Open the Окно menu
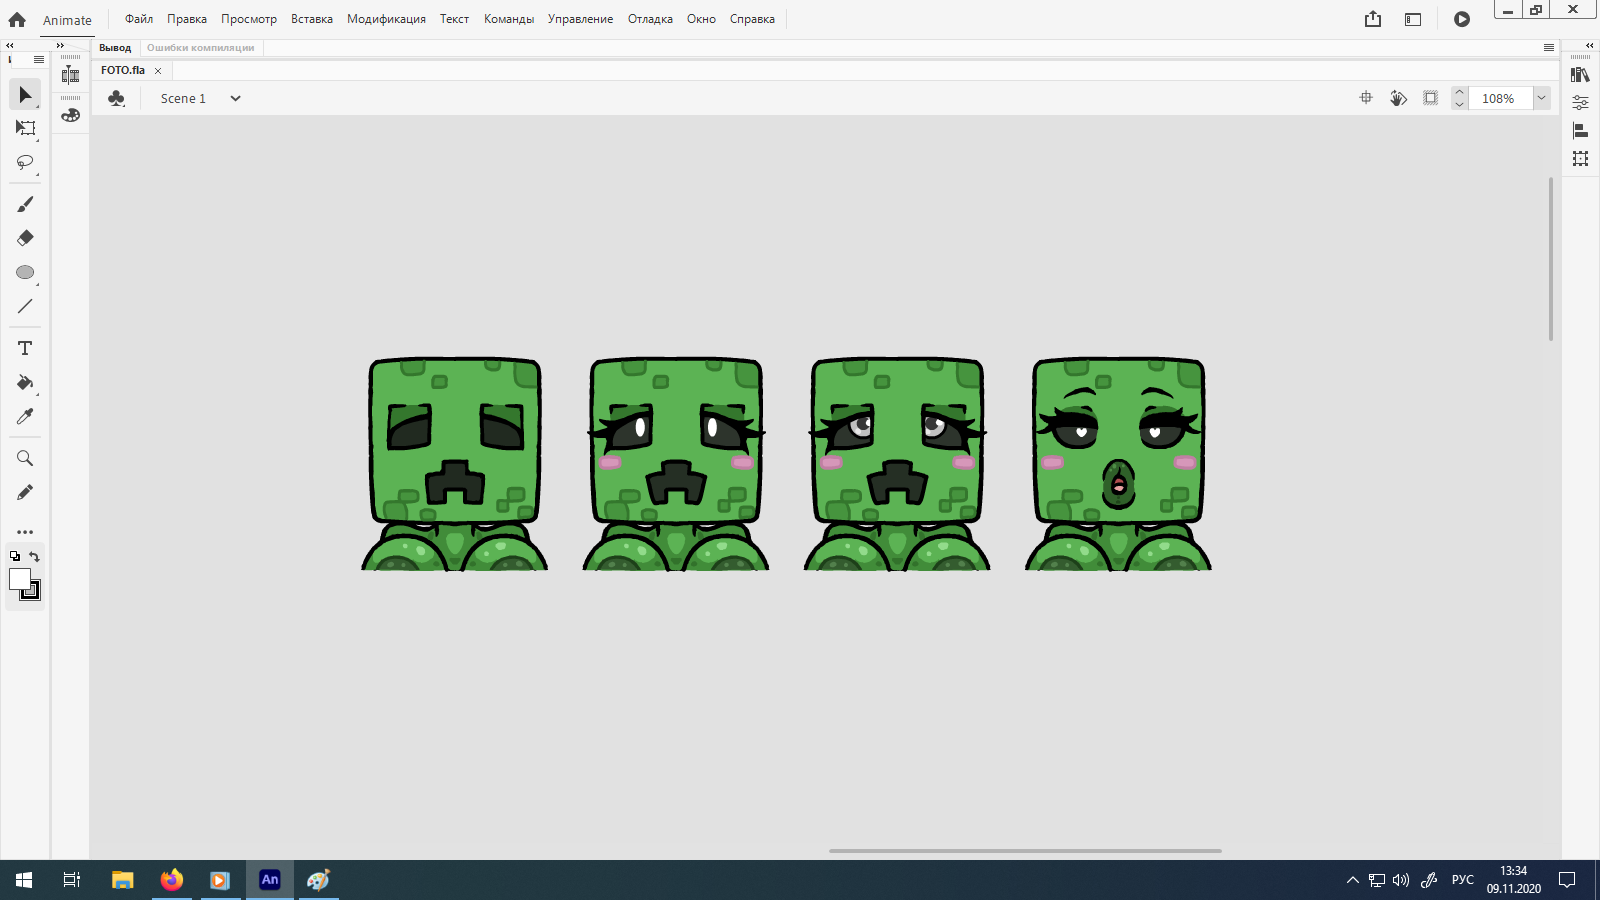This screenshot has width=1600, height=900. tap(701, 19)
